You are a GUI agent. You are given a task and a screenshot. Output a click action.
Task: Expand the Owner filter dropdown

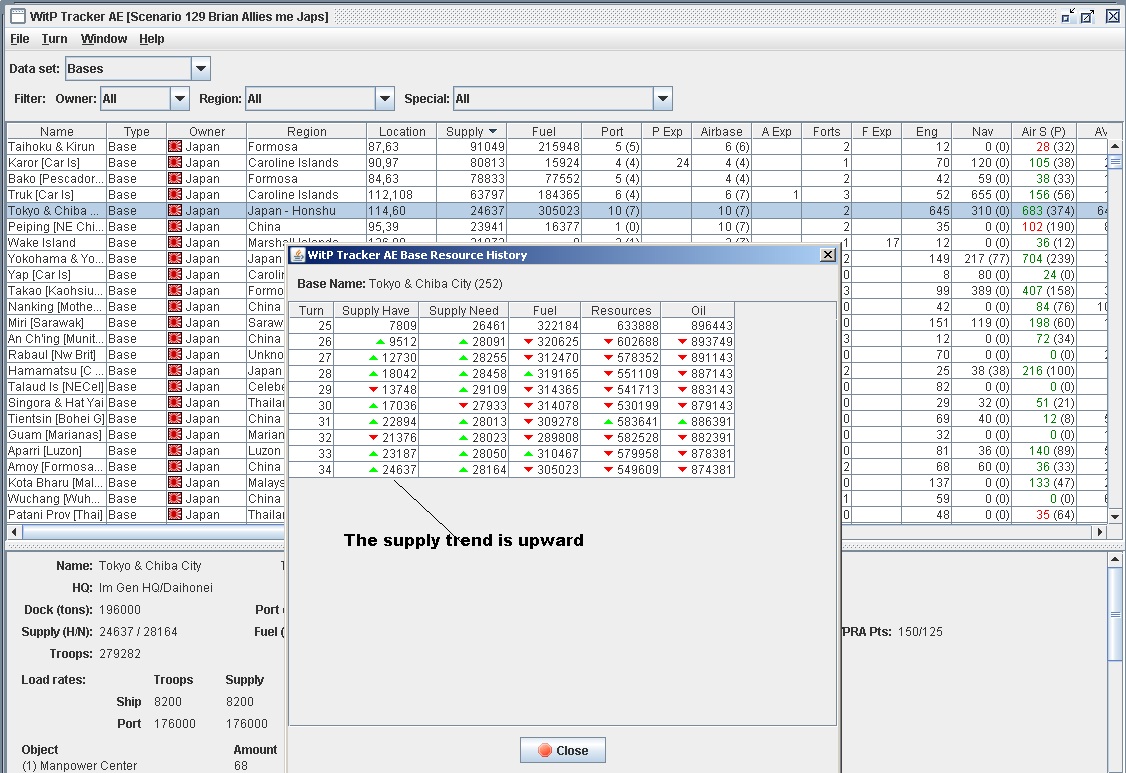[180, 98]
